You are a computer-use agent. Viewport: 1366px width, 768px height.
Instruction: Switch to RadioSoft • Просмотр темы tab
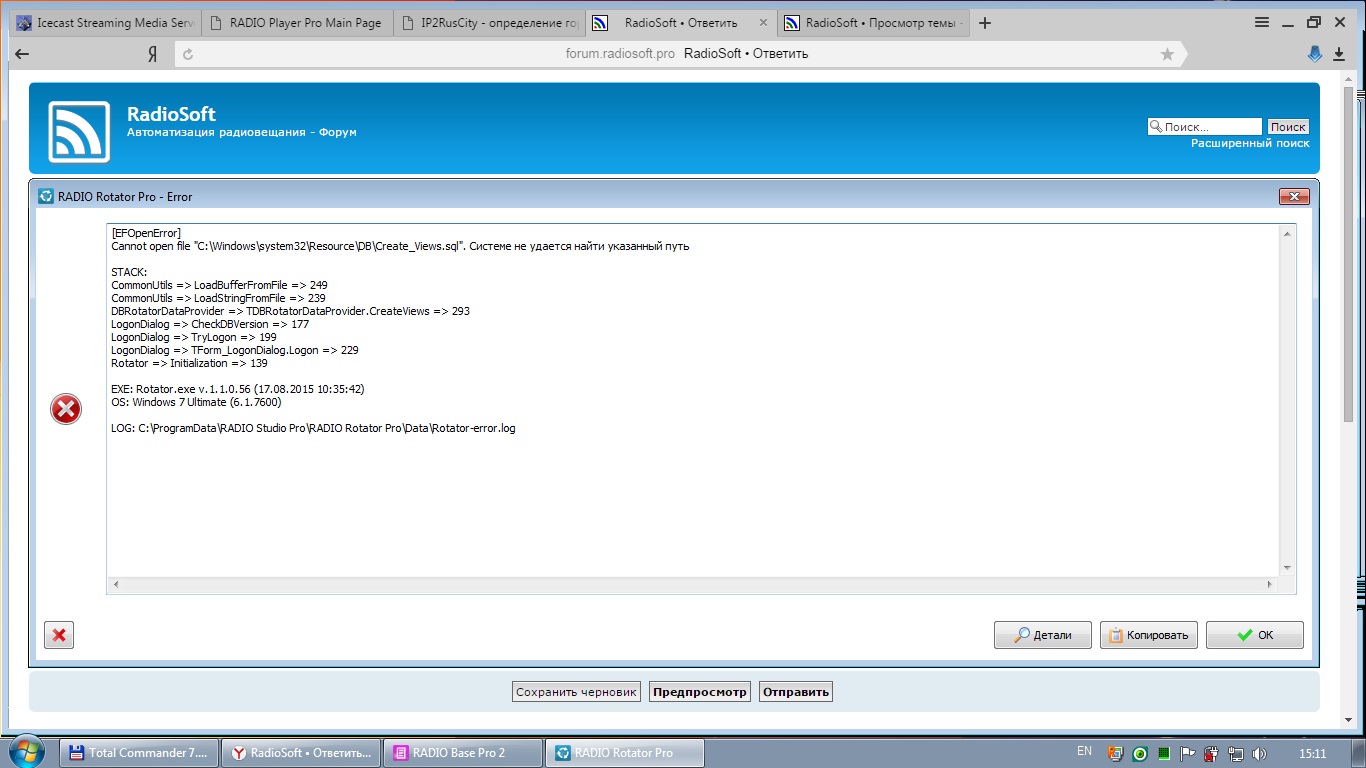tap(872, 23)
